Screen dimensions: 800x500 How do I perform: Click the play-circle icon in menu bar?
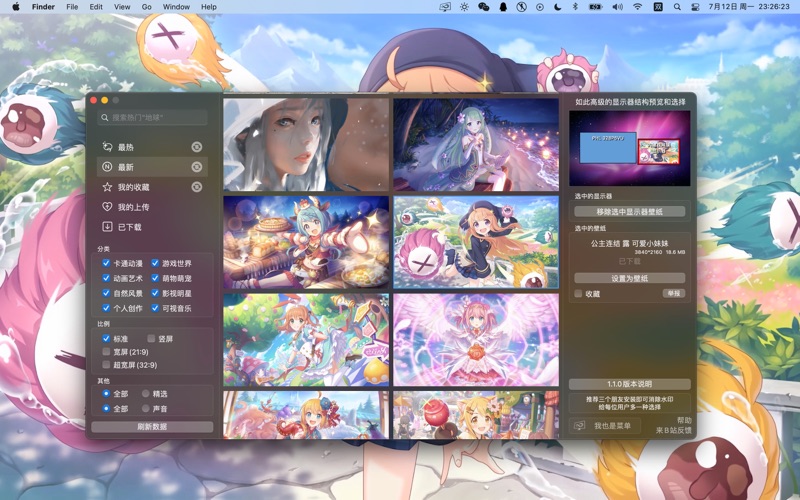tap(540, 7)
